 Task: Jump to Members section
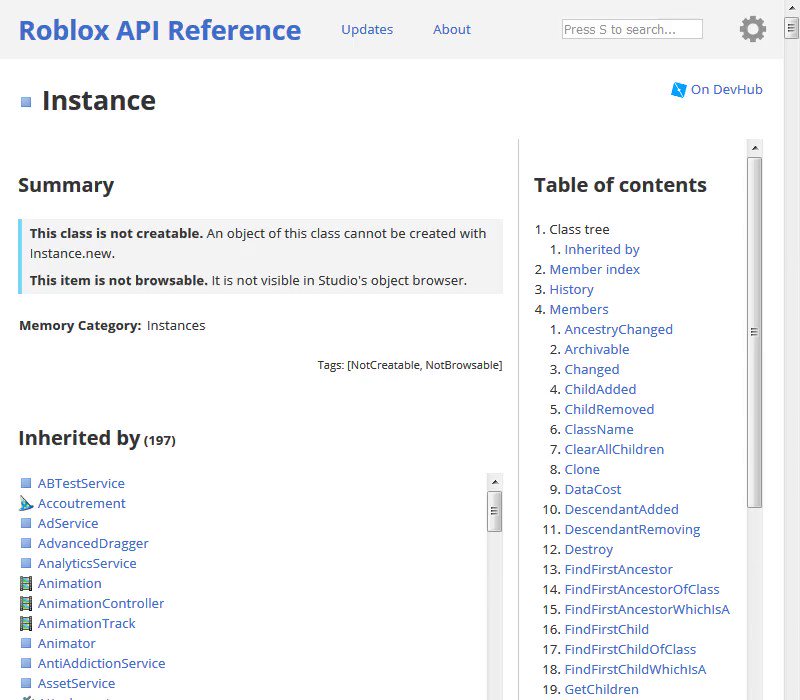pyautogui.click(x=579, y=309)
